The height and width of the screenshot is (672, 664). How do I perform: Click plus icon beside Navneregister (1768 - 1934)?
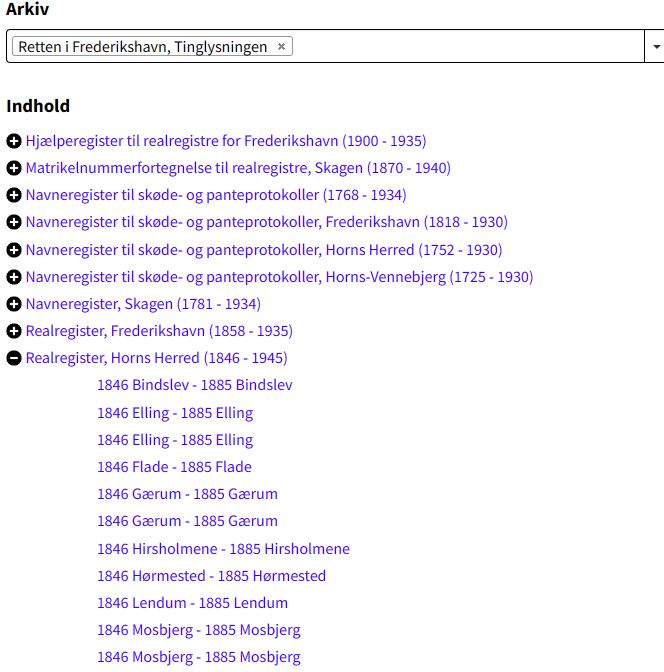(14, 195)
